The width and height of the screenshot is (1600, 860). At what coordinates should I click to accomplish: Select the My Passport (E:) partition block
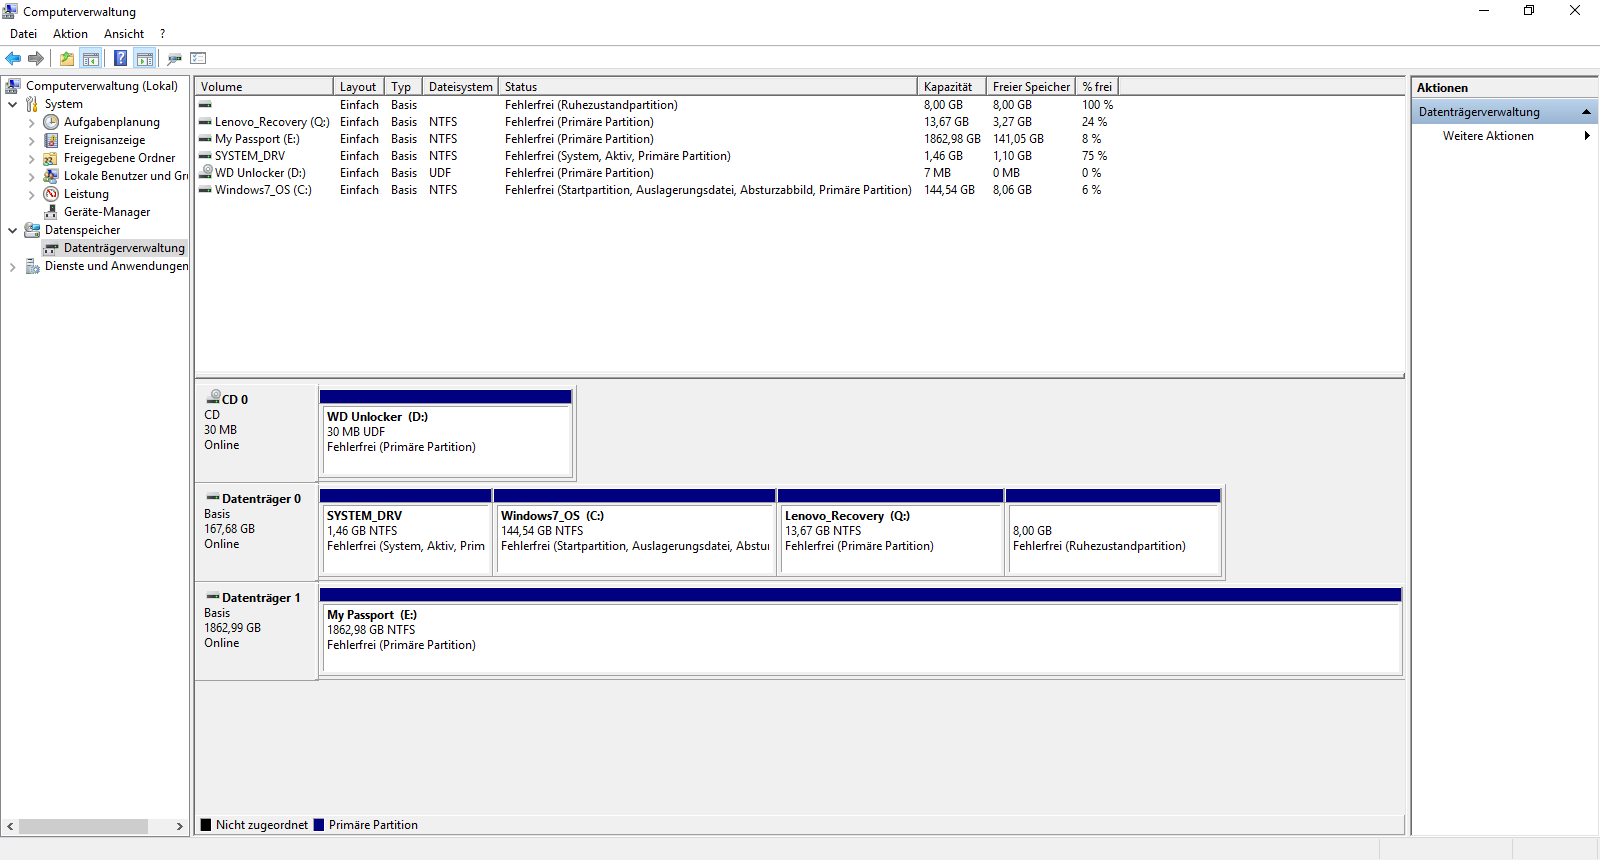tap(861, 631)
